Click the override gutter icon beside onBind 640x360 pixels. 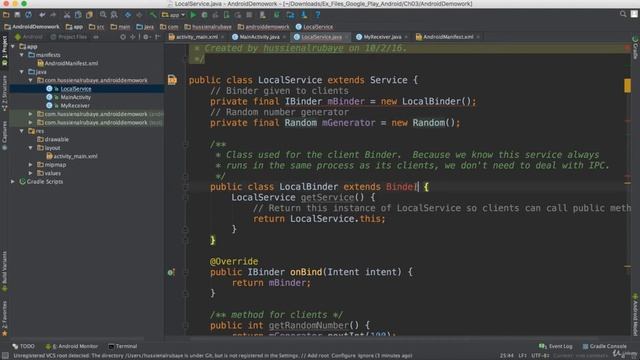tap(171, 272)
